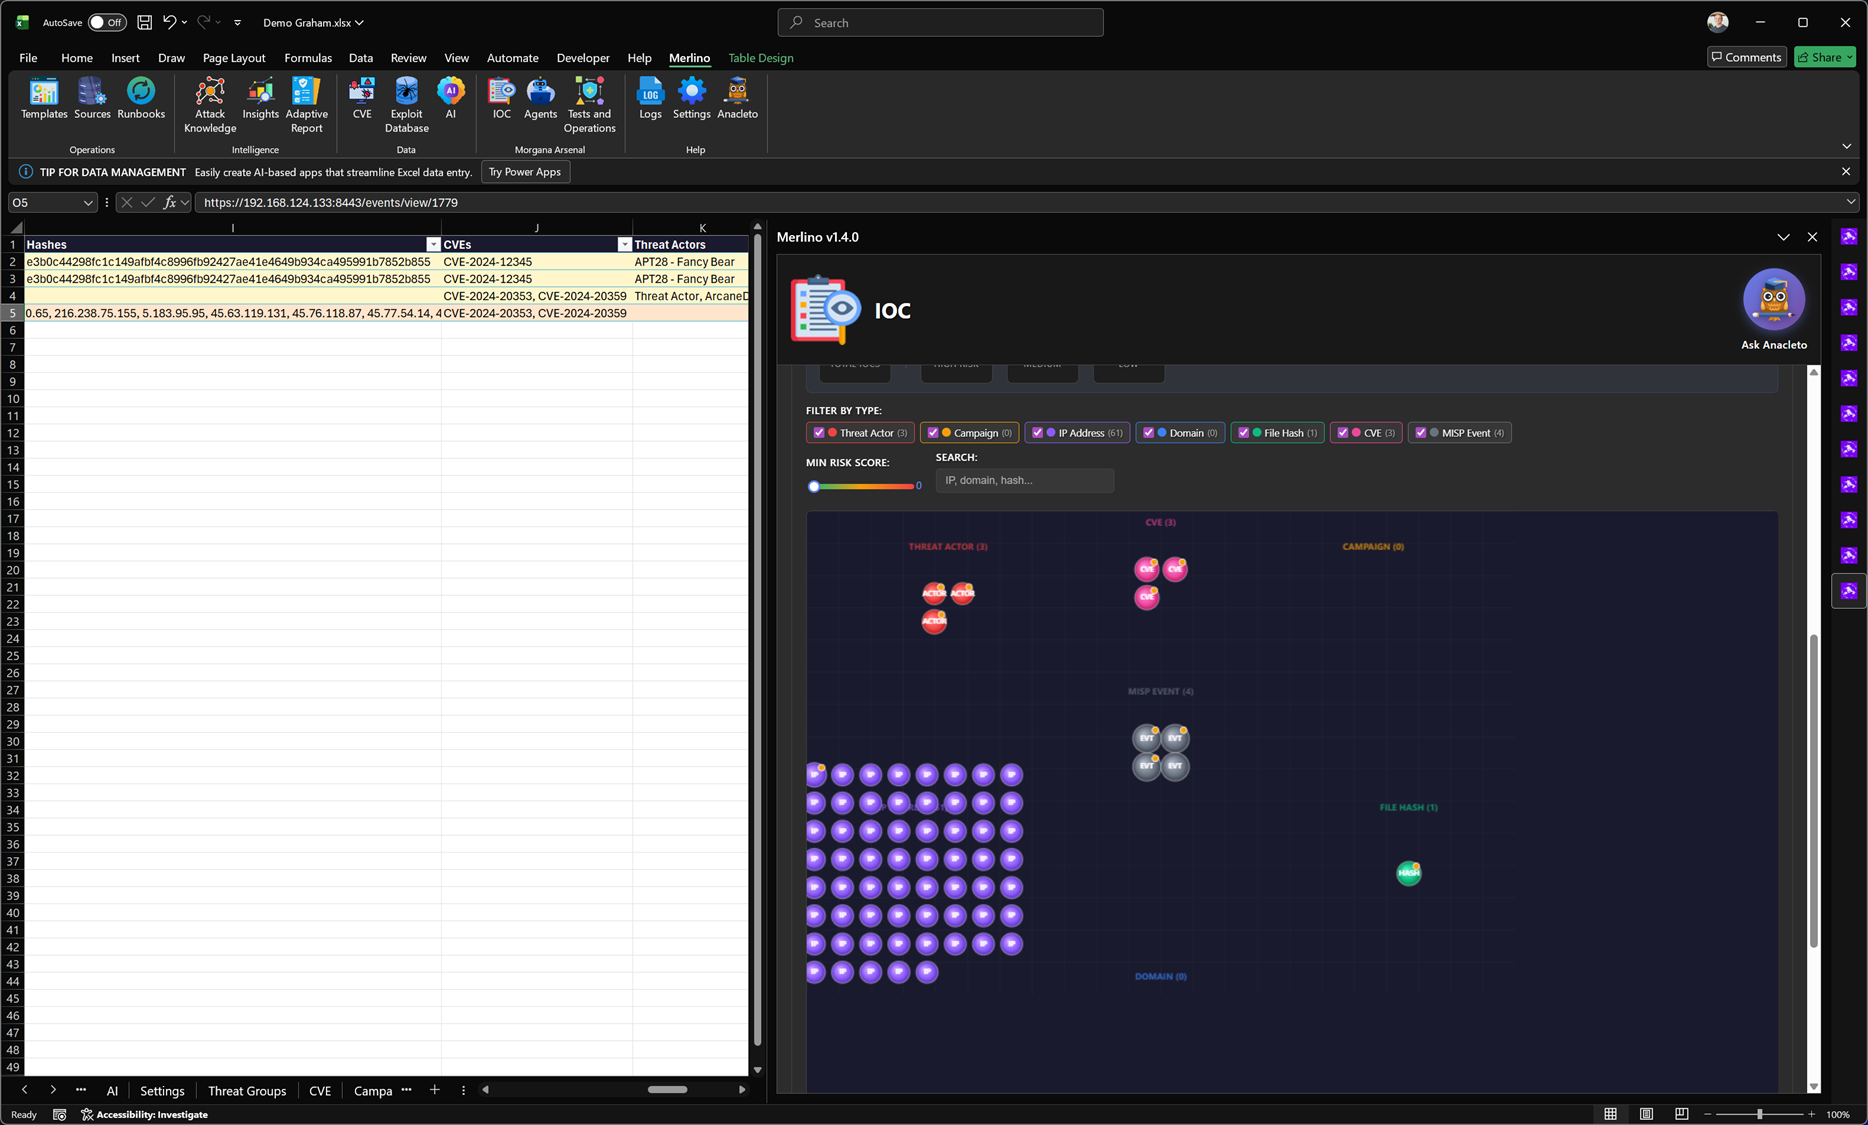Disable the MISP Event filter
The width and height of the screenshot is (1868, 1125).
pos(1421,433)
